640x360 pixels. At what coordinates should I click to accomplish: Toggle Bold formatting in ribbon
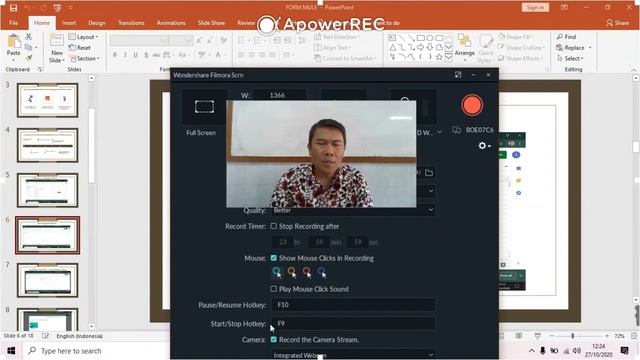click(115, 55)
